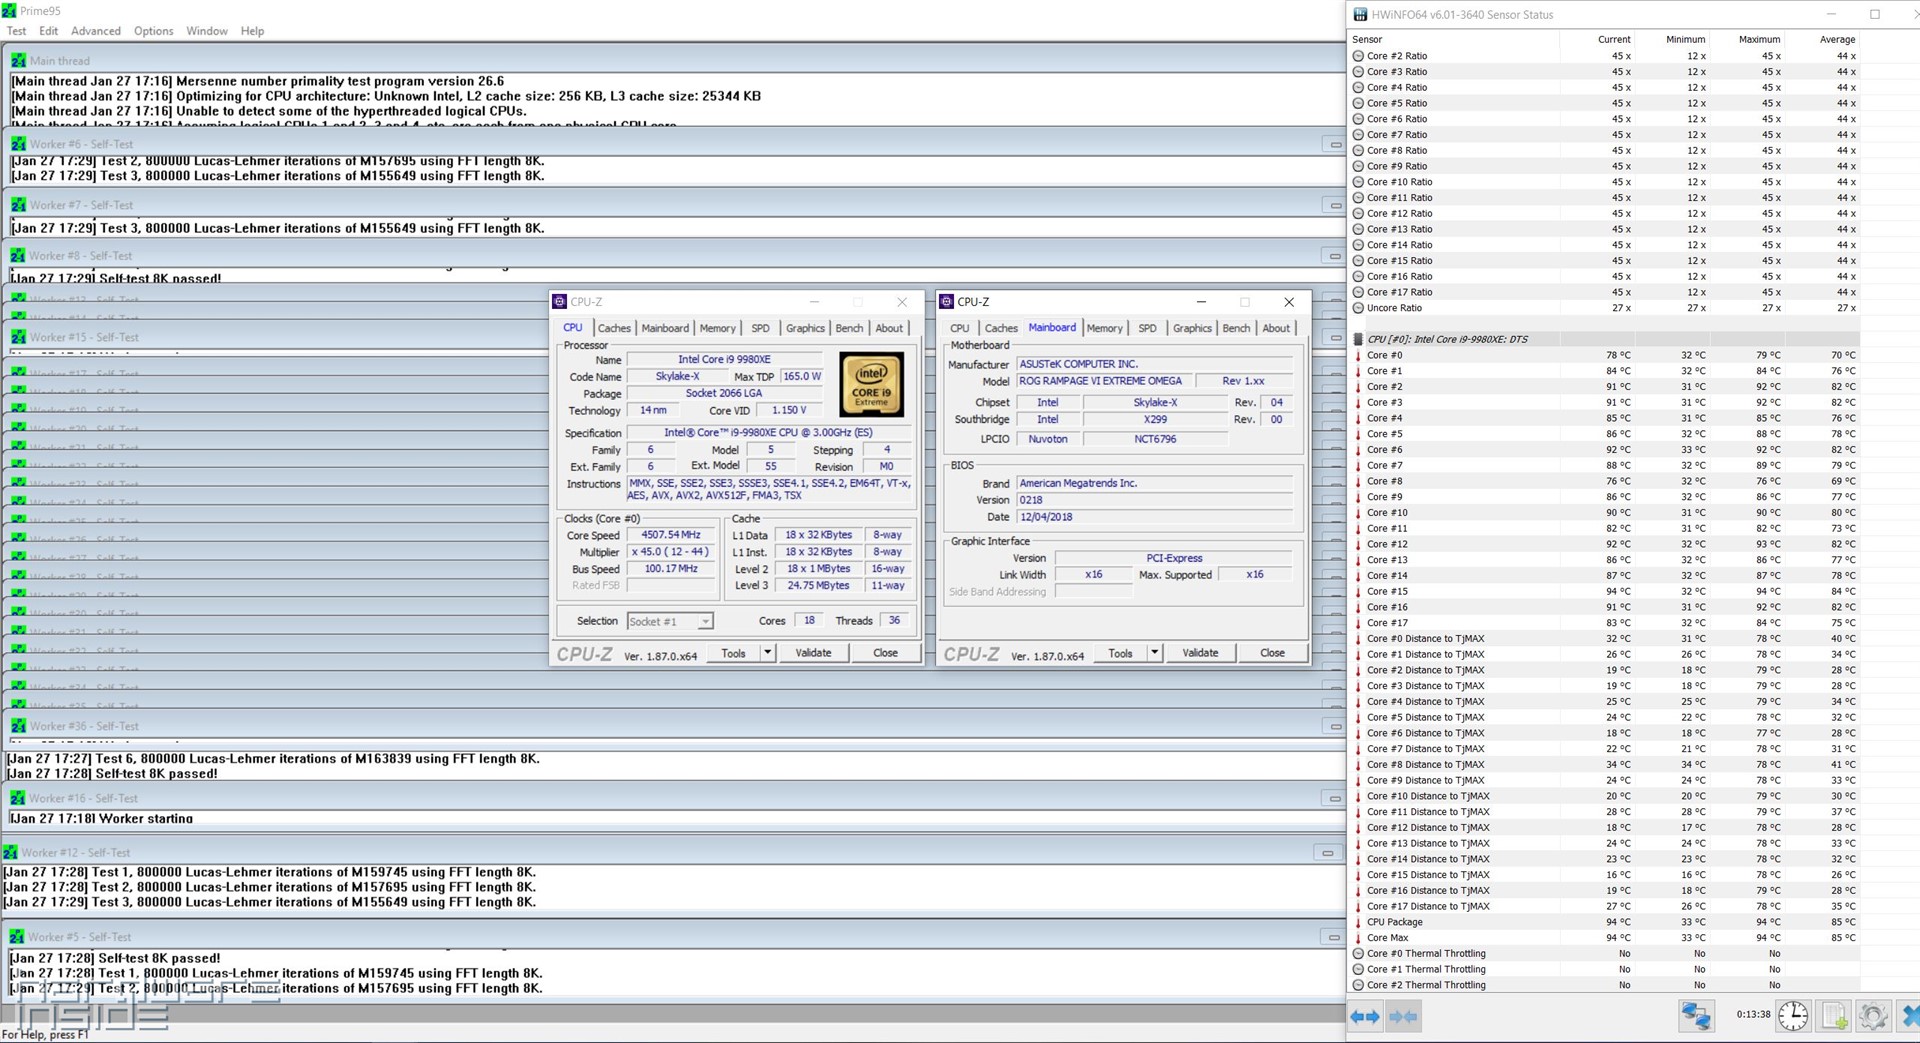Select the Core #15 temperature row
This screenshot has height=1043, width=1920.
coord(1605,591)
